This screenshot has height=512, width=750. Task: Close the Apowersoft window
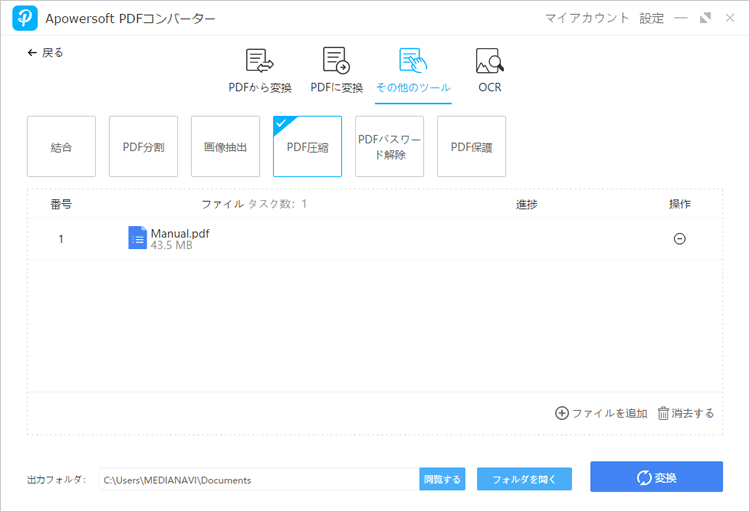[x=730, y=18]
